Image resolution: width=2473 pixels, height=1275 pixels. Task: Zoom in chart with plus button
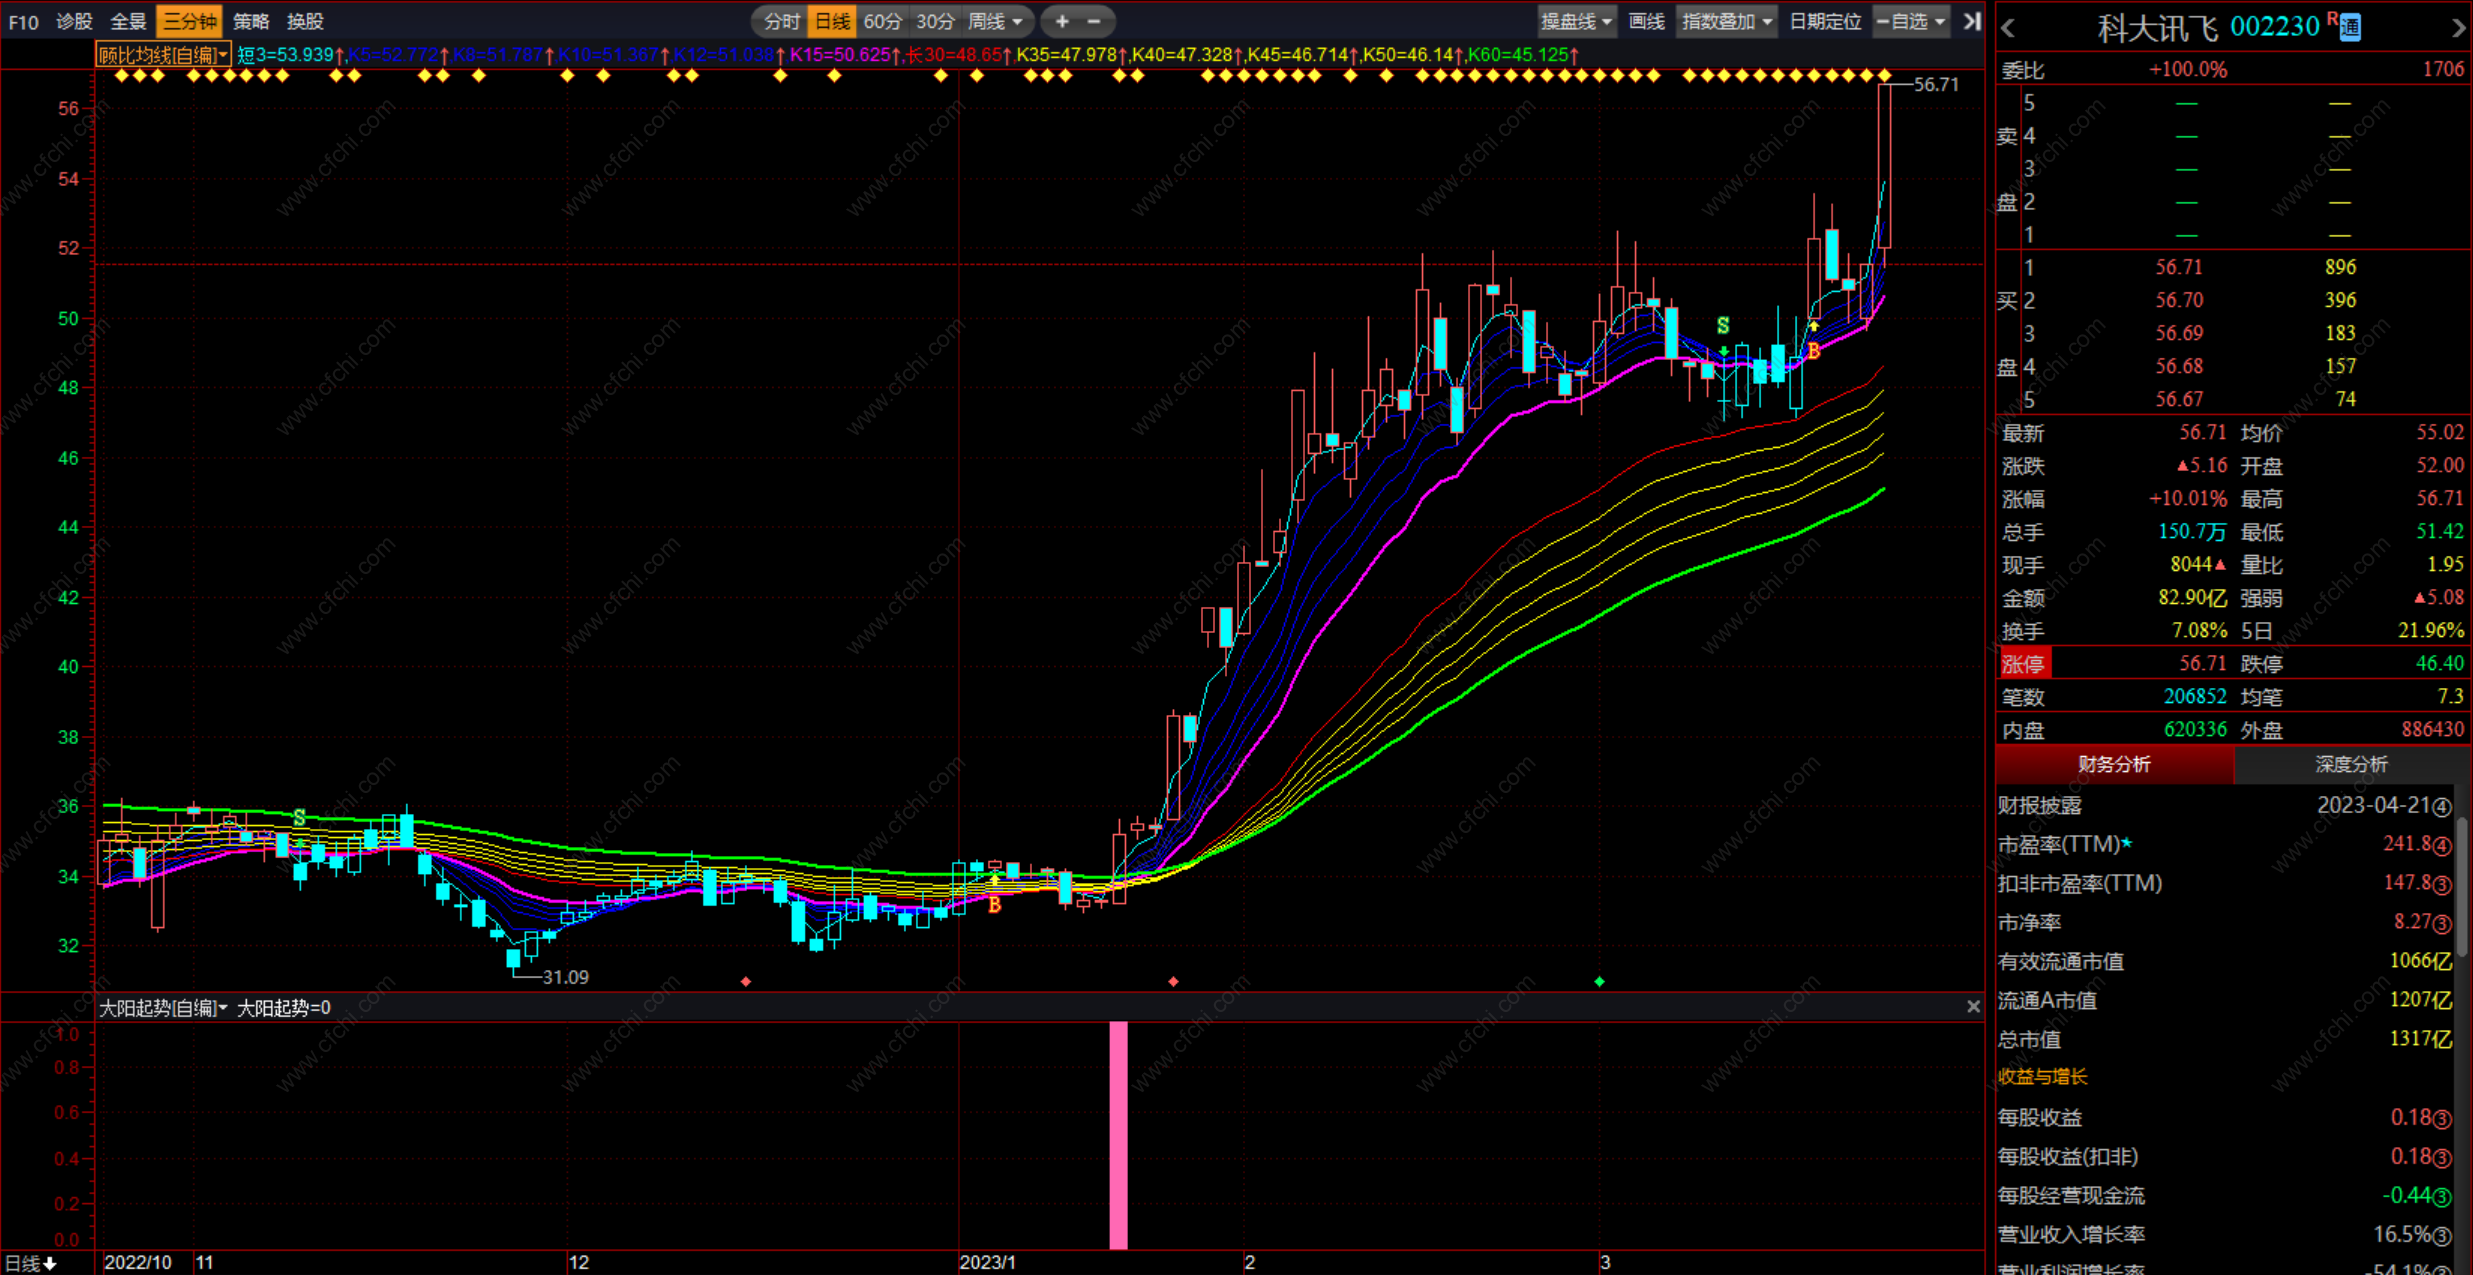[1062, 21]
